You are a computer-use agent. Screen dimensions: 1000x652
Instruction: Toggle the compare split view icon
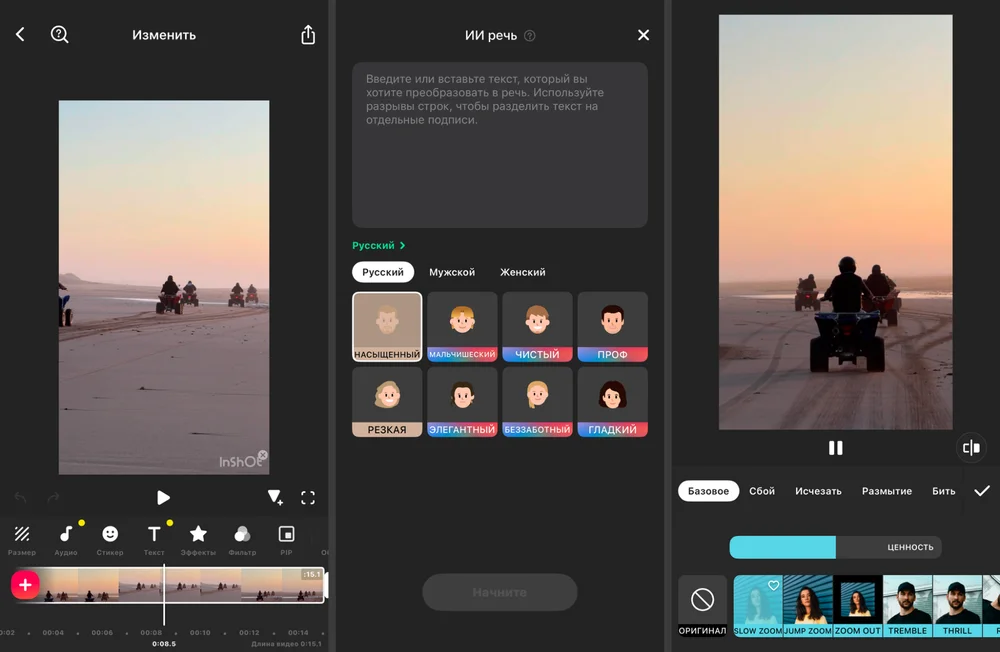970,448
